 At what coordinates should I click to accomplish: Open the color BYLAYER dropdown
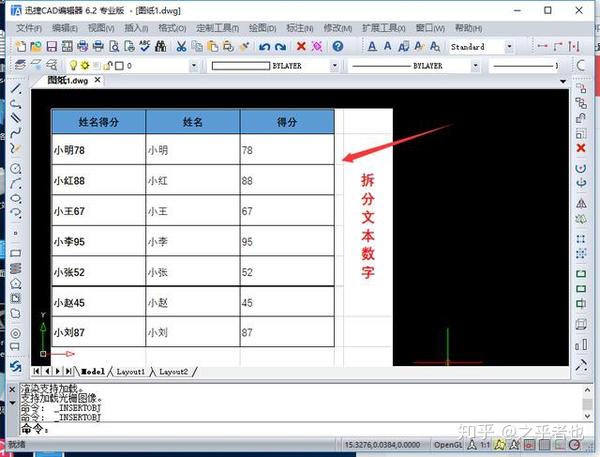[335, 66]
